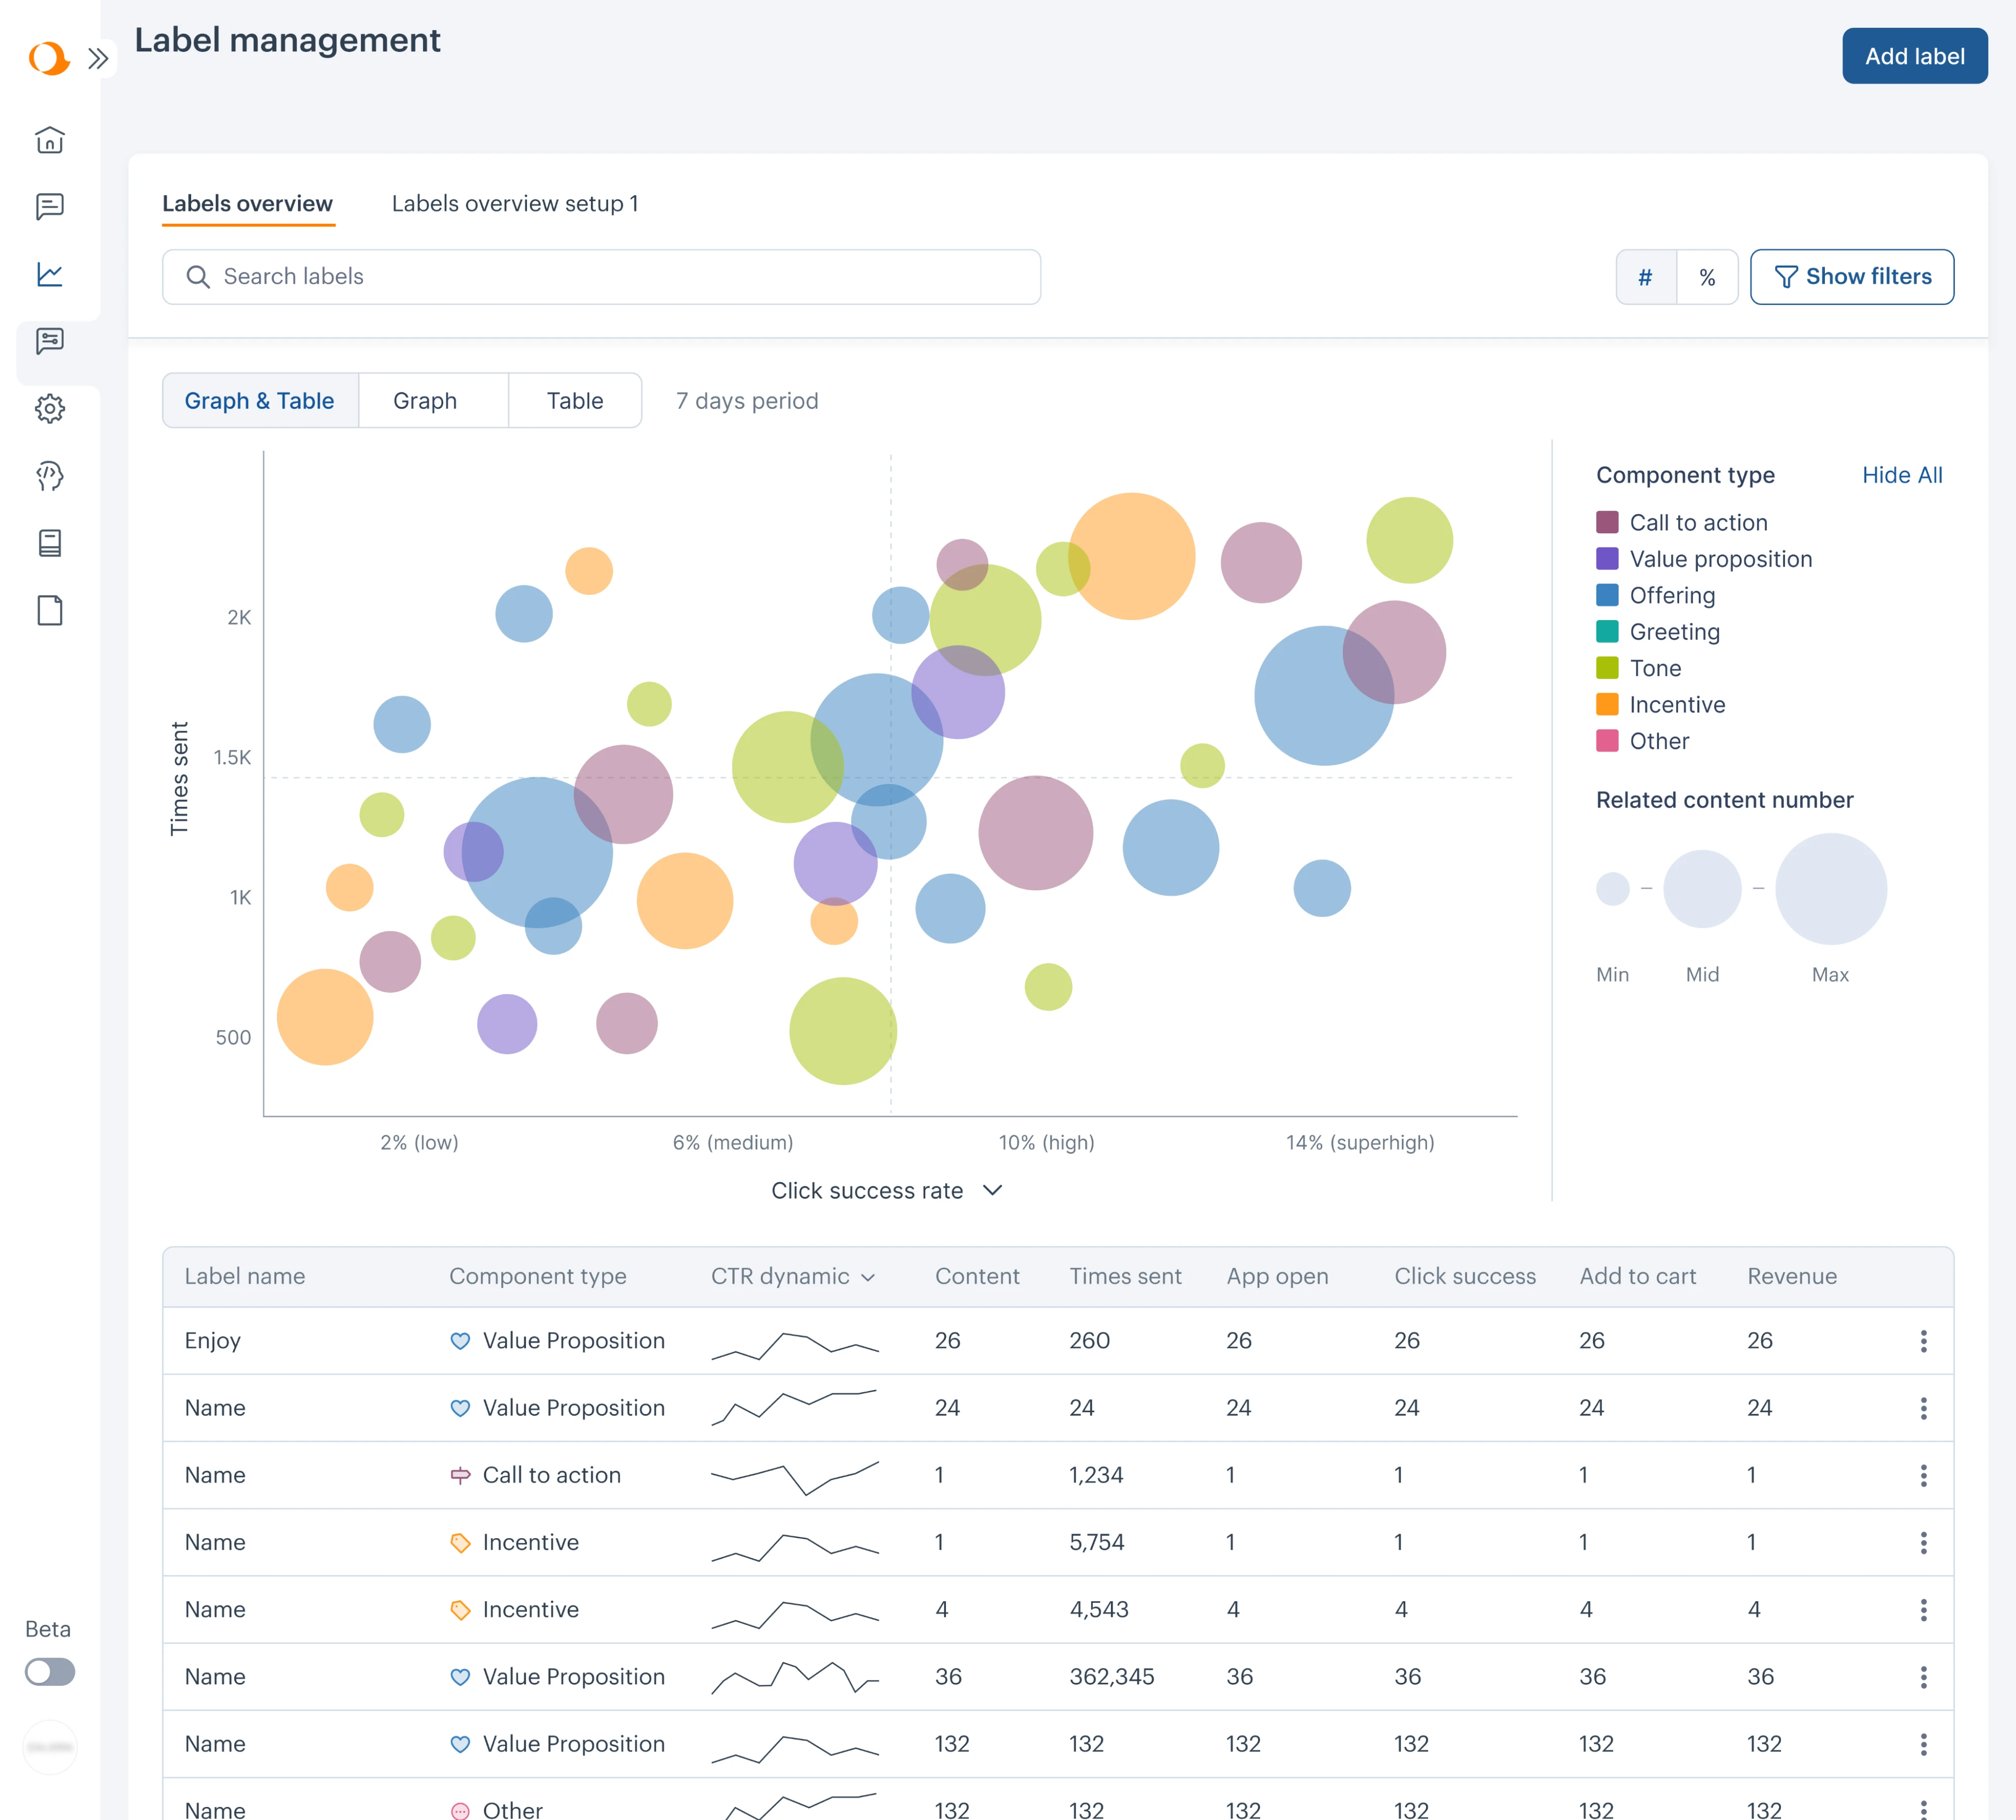Screen dimensions: 2016x1820
Task: Open the Analytics chart icon in sidebar
Action: point(49,274)
